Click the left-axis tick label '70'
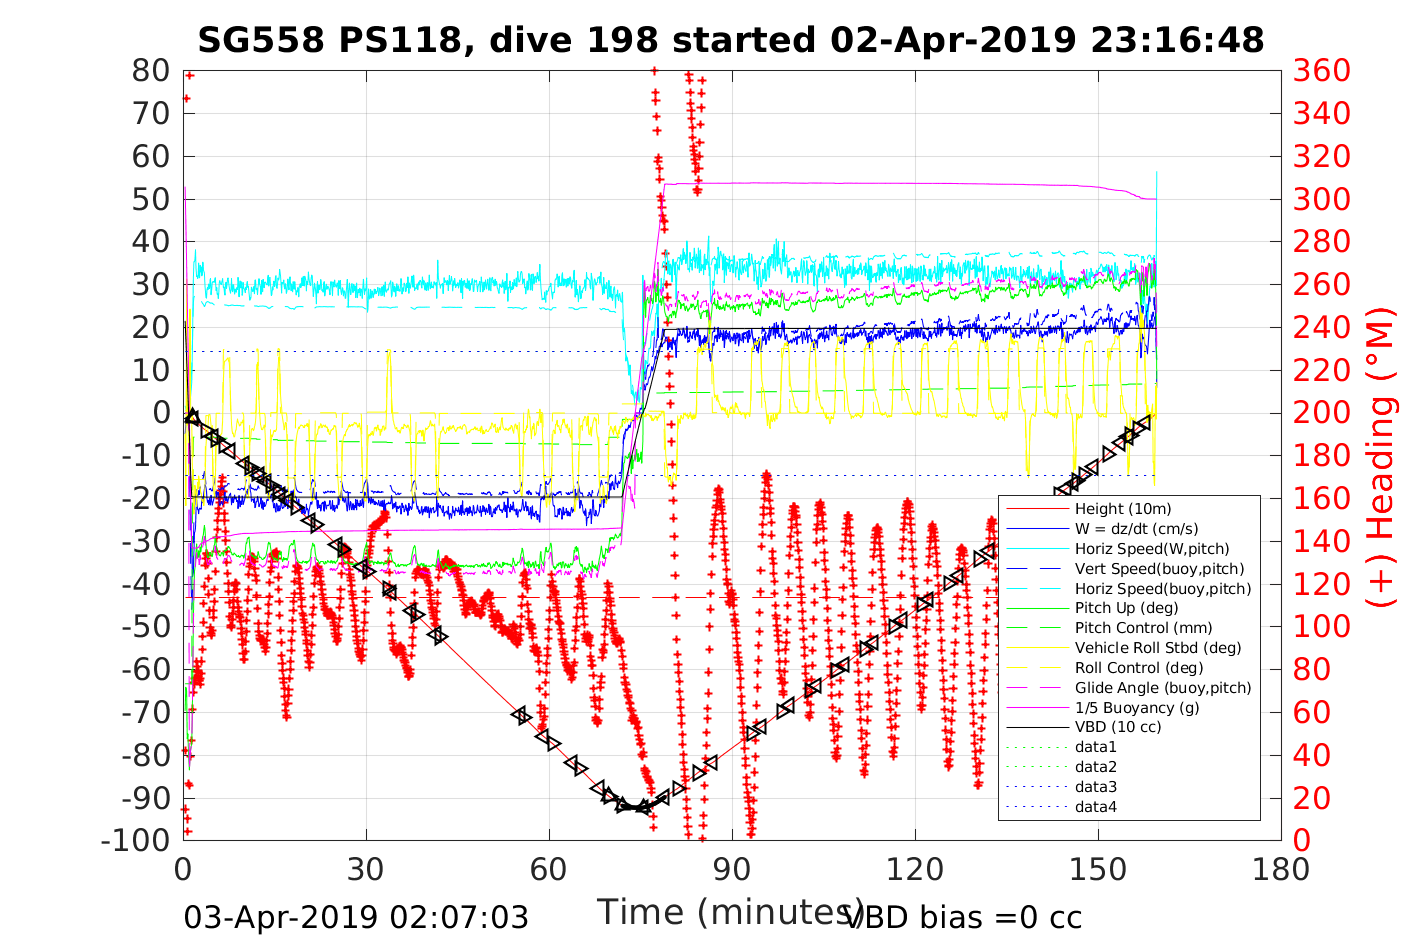The width and height of the screenshot is (1417, 945). (151, 114)
